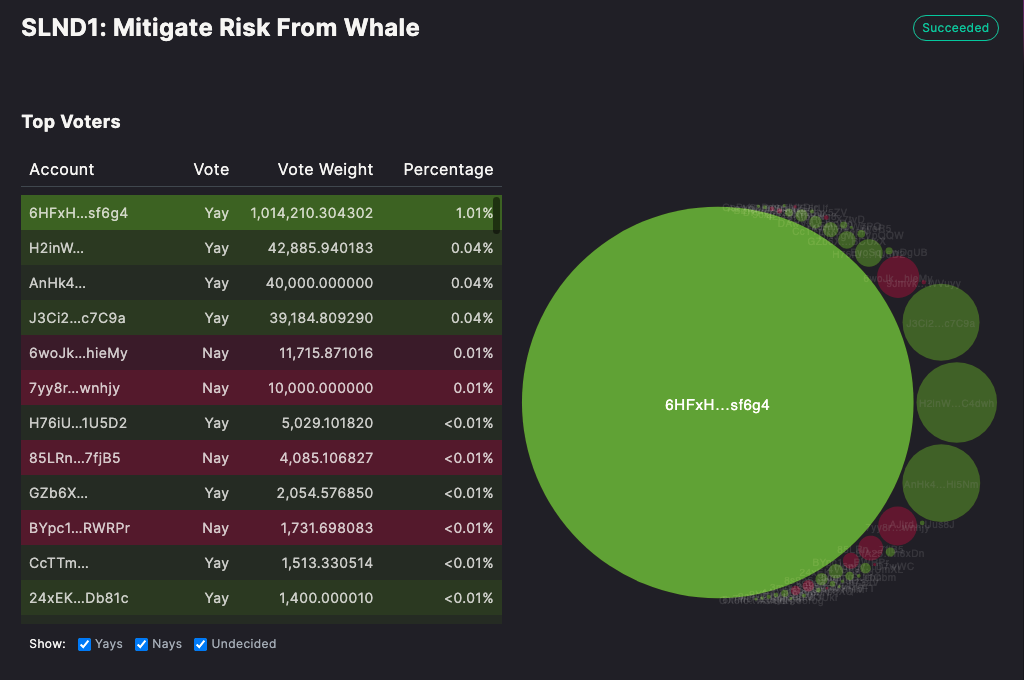This screenshot has height=680, width=1024.
Task: Select the H2inW...C4dwh bubble in chart
Action: coord(957,403)
